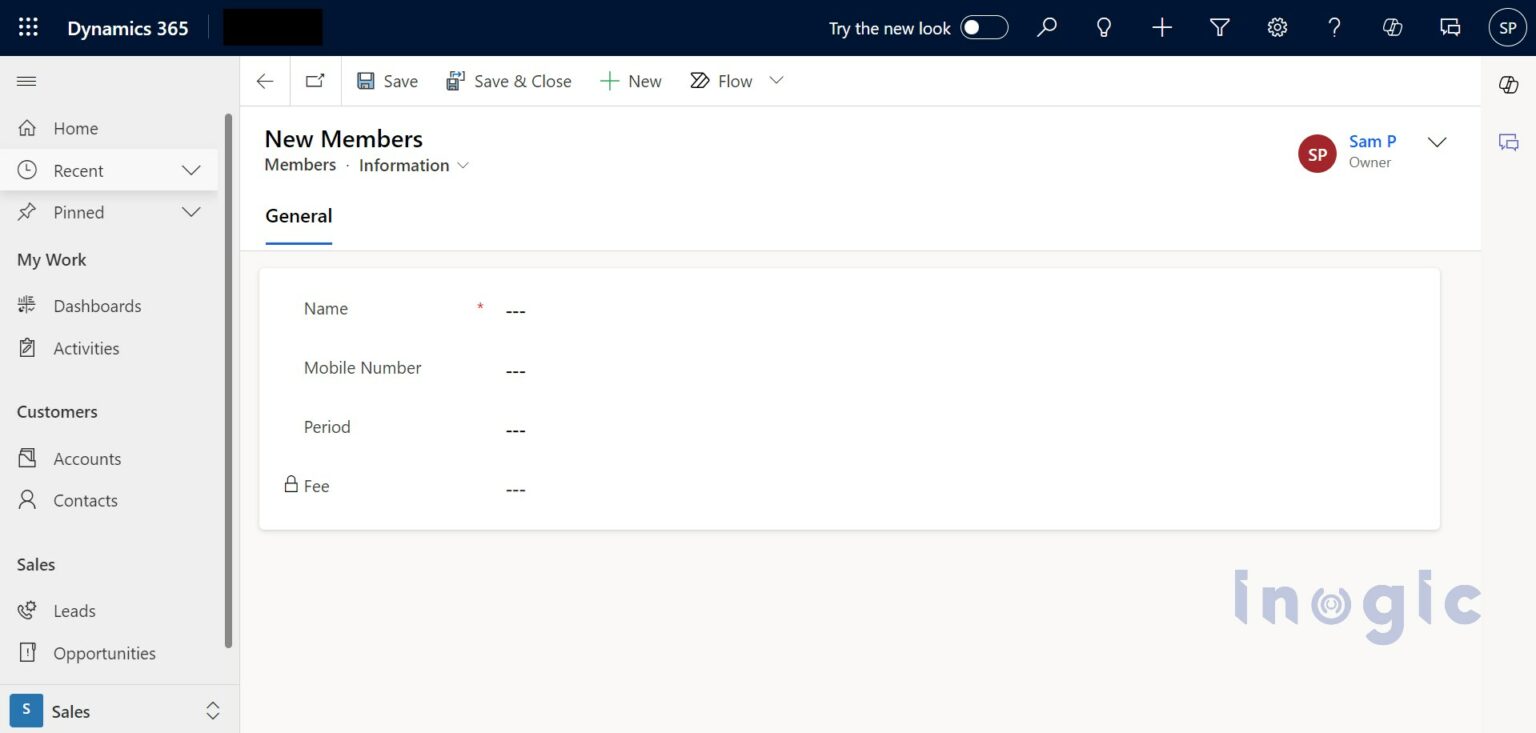This screenshot has width=1536, height=733.
Task: Open owner Sam P's record
Action: (1372, 141)
